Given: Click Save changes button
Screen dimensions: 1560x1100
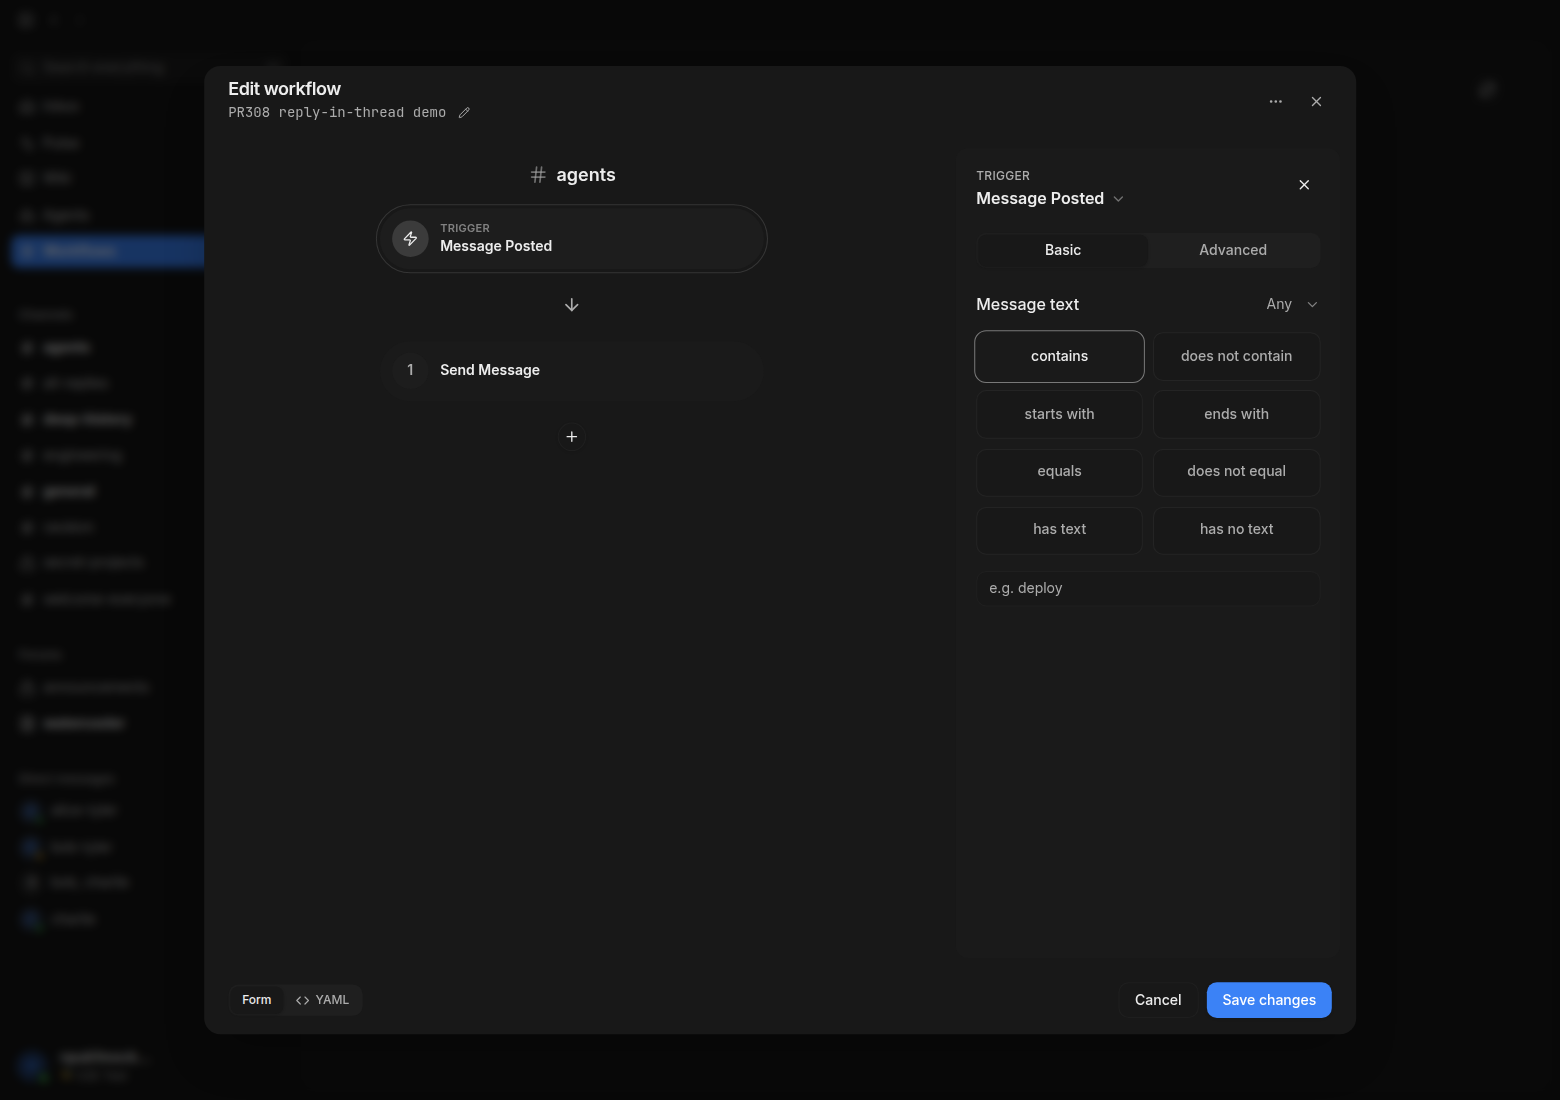Looking at the screenshot, I should [x=1269, y=1000].
